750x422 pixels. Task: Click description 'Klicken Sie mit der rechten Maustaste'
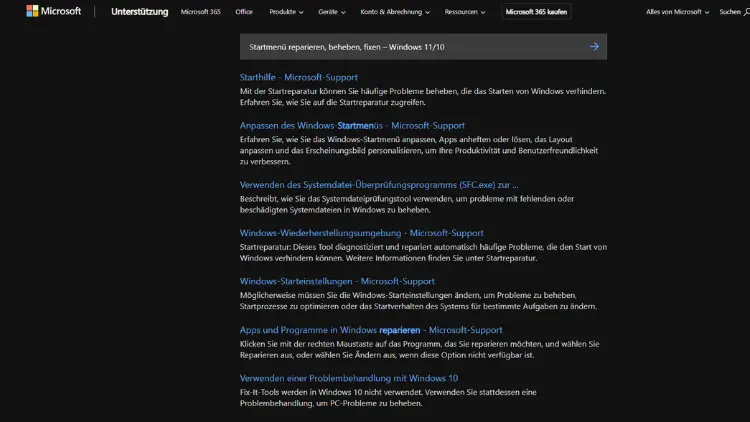pos(419,349)
